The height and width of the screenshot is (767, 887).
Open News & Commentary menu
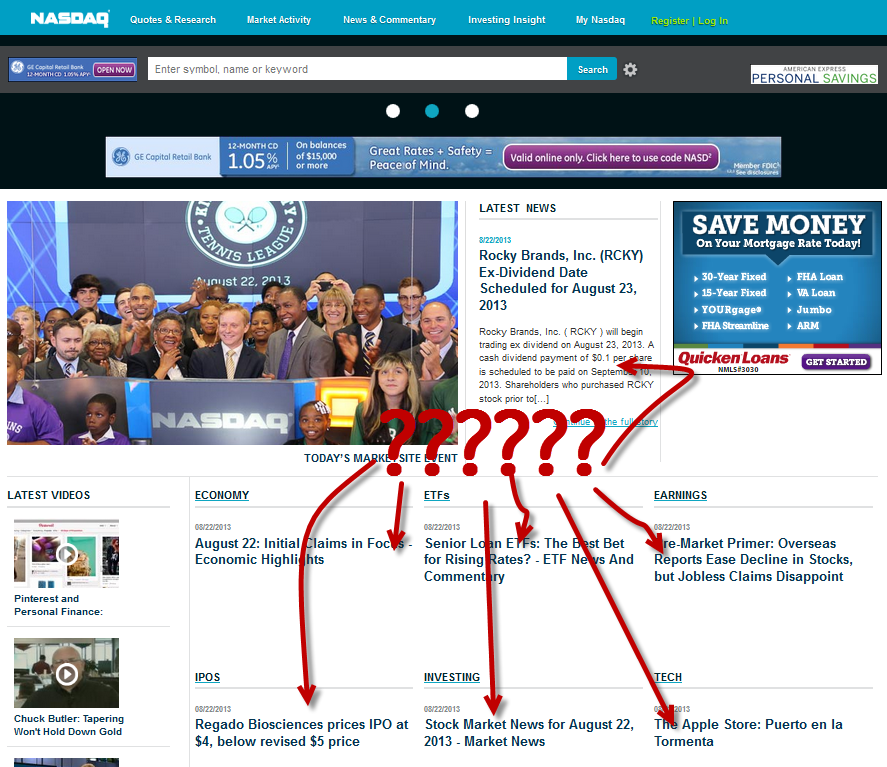coord(390,20)
